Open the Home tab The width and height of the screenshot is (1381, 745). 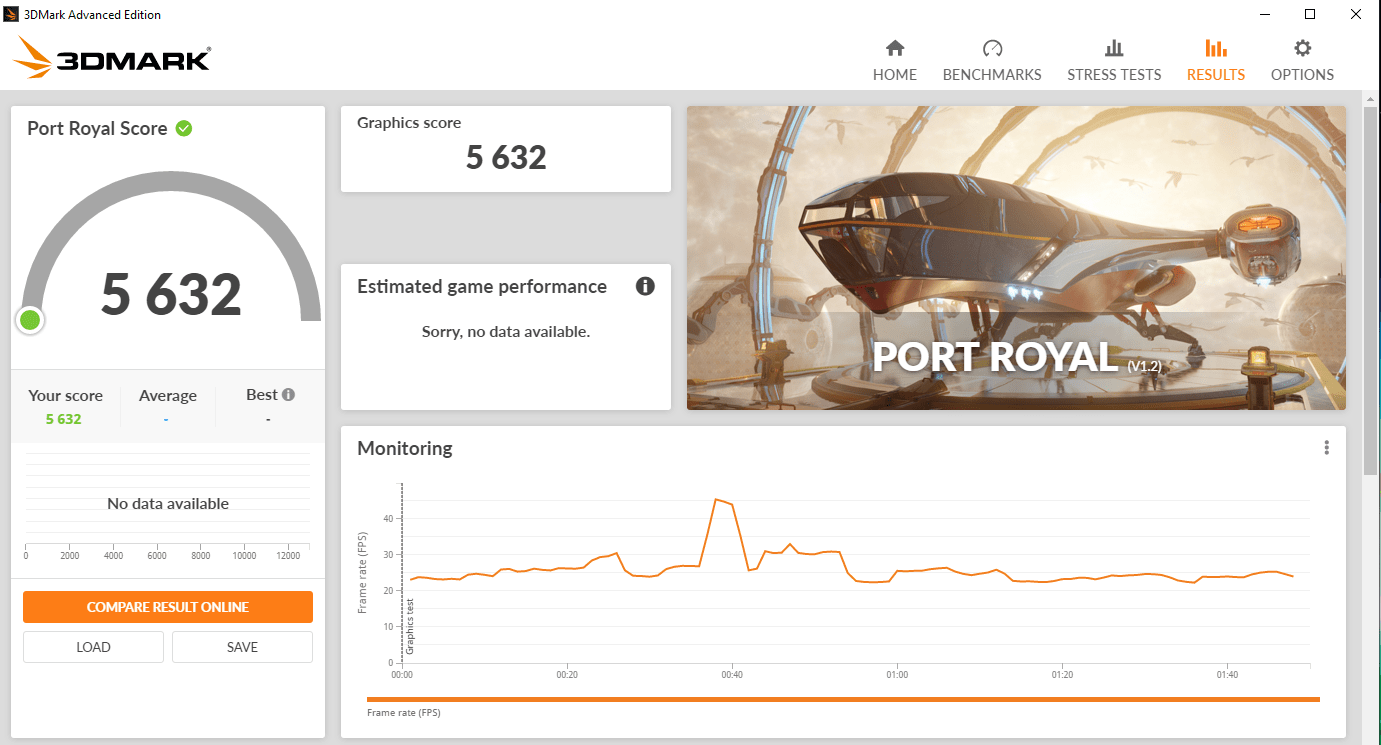[x=894, y=60]
